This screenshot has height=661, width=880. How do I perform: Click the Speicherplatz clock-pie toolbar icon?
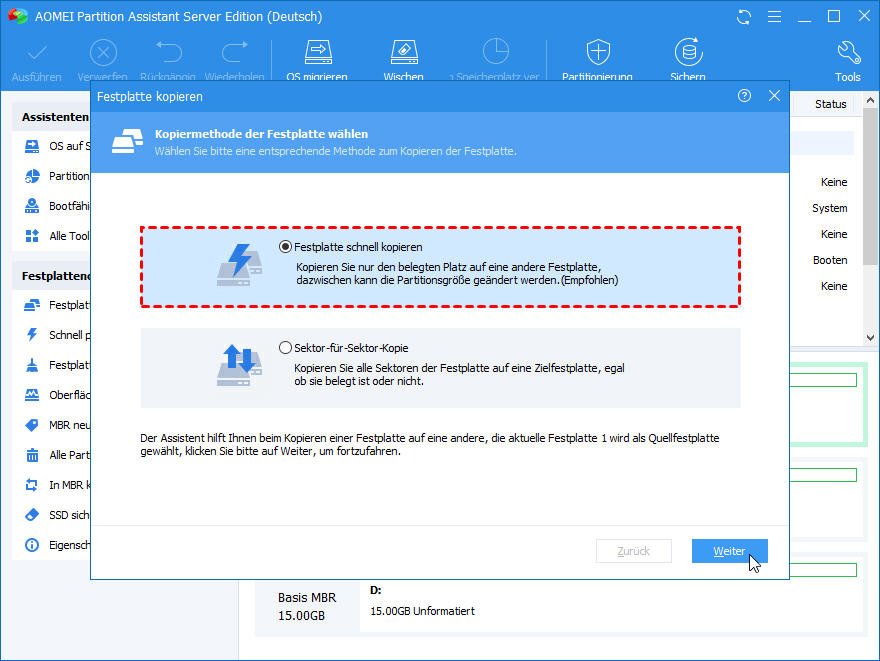click(x=496, y=52)
